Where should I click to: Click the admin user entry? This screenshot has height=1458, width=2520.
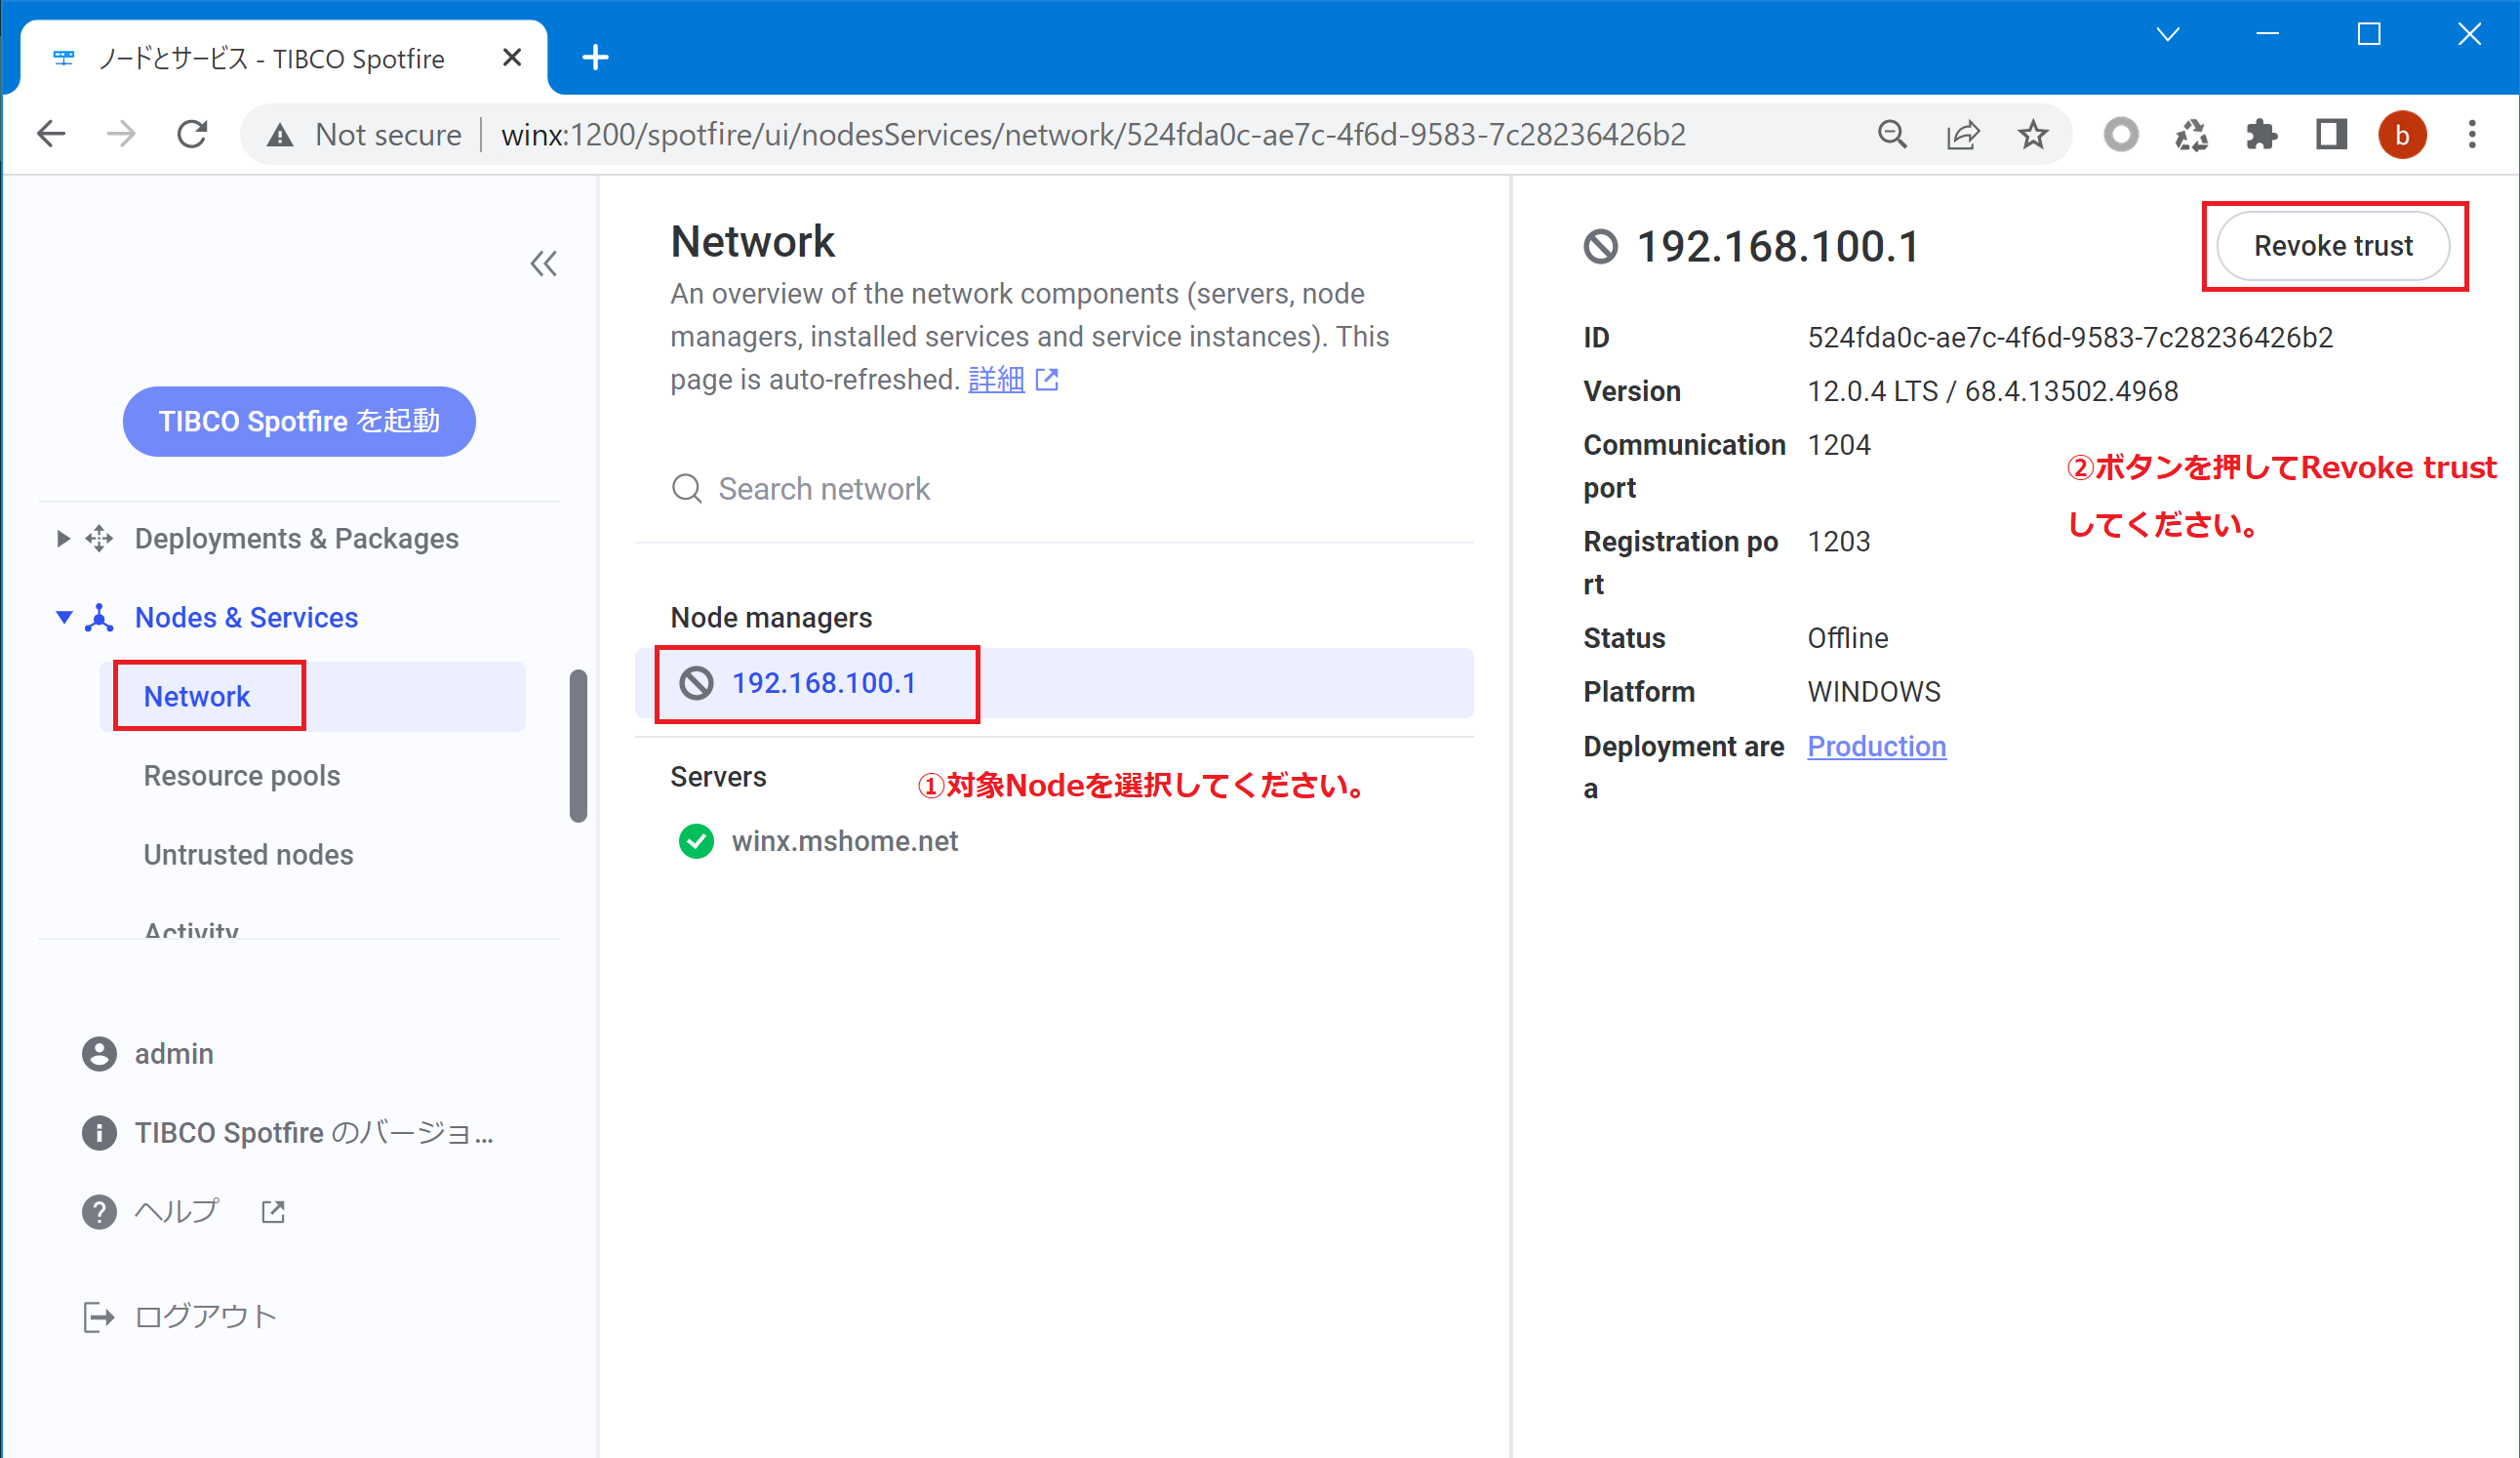coord(173,1053)
